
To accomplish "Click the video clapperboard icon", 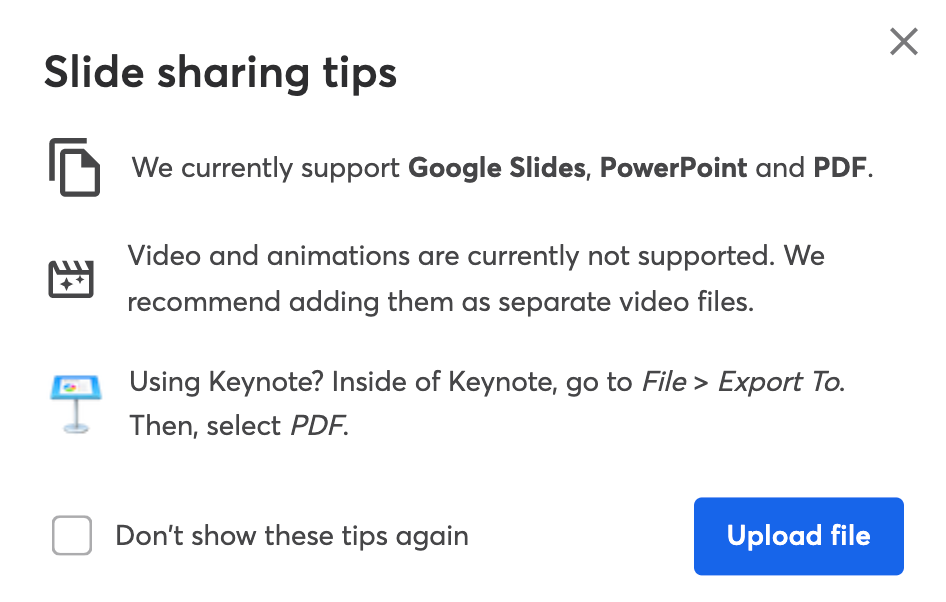I will pyautogui.click(x=71, y=279).
